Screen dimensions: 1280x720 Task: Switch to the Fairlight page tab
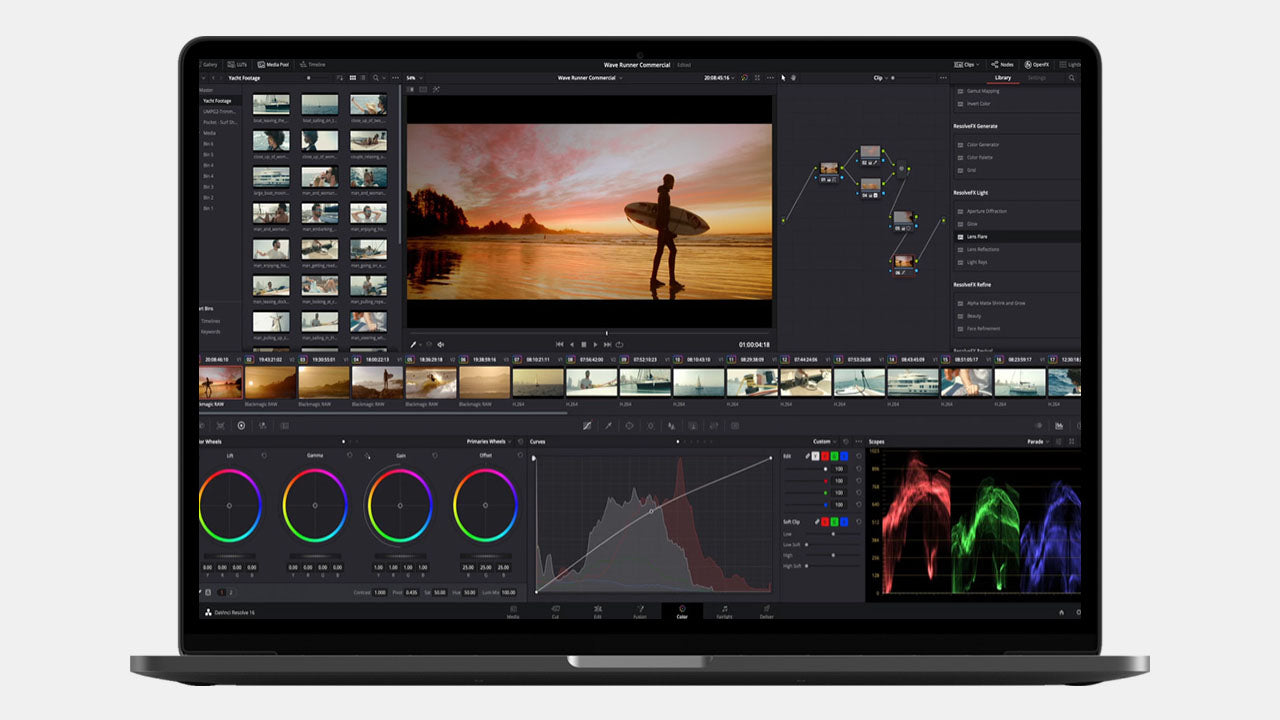coord(724,611)
